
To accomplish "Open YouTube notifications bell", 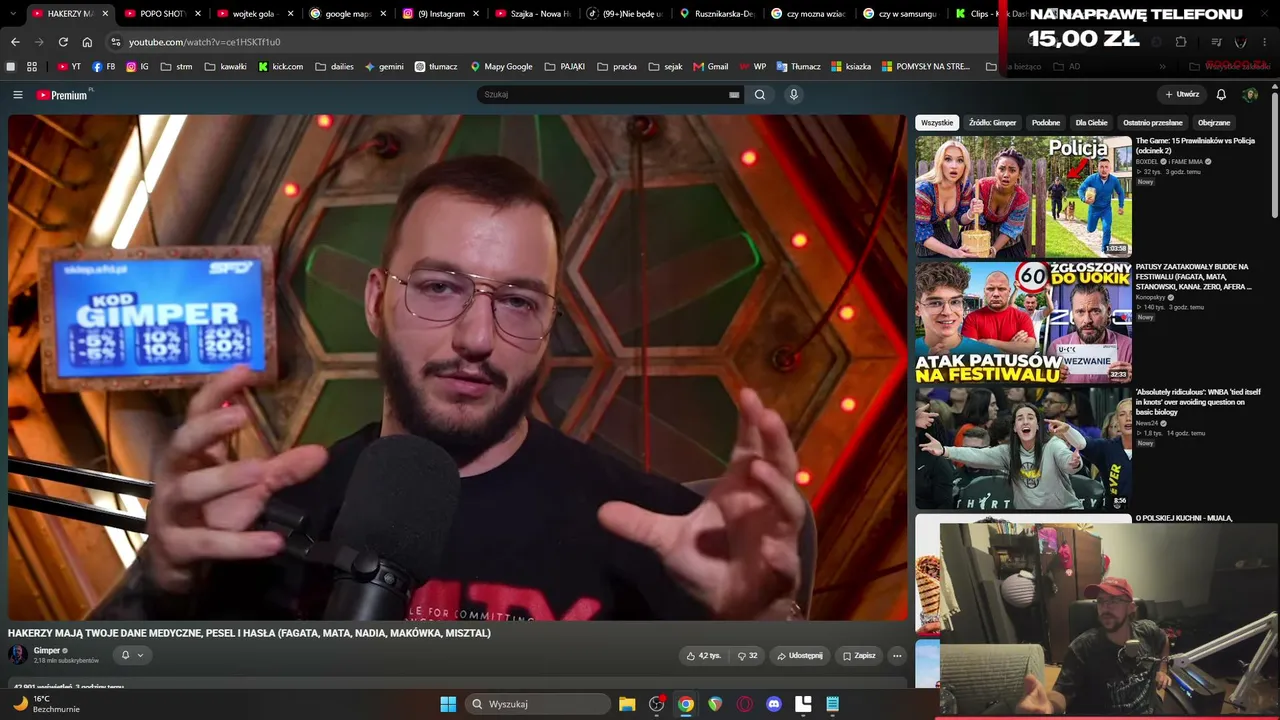I will tap(1221, 95).
